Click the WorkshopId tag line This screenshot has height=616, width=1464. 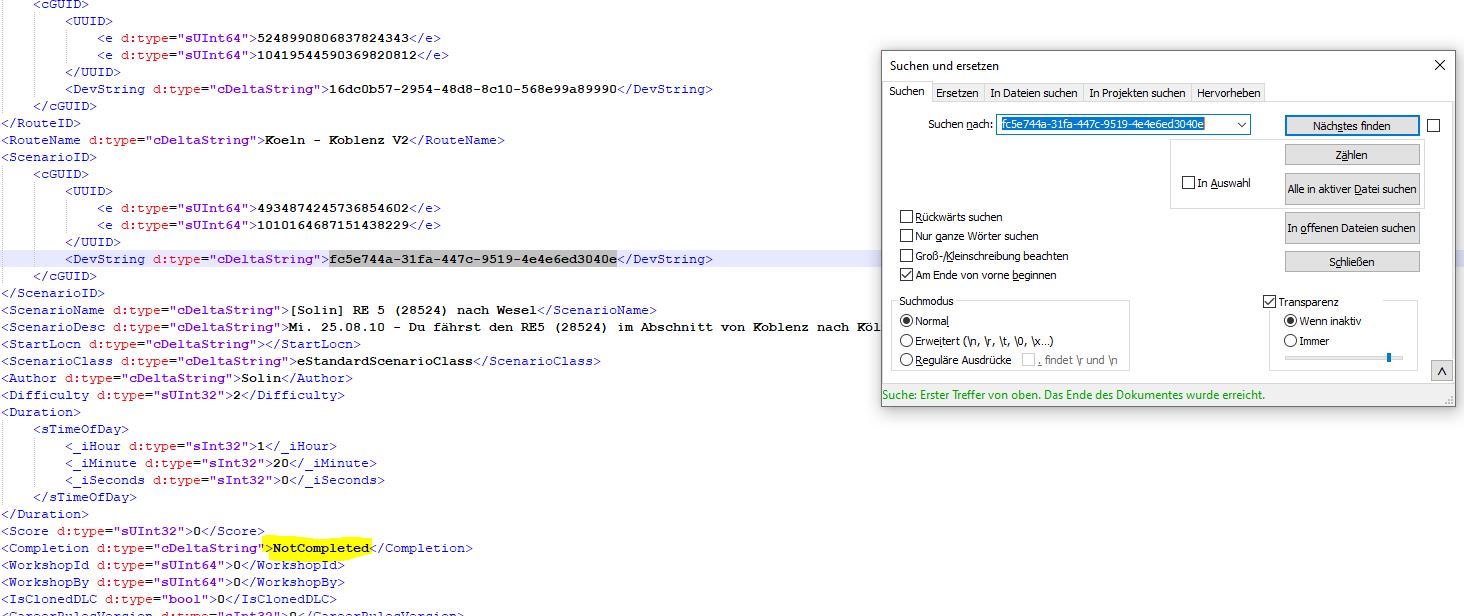pyautogui.click(x=173, y=565)
